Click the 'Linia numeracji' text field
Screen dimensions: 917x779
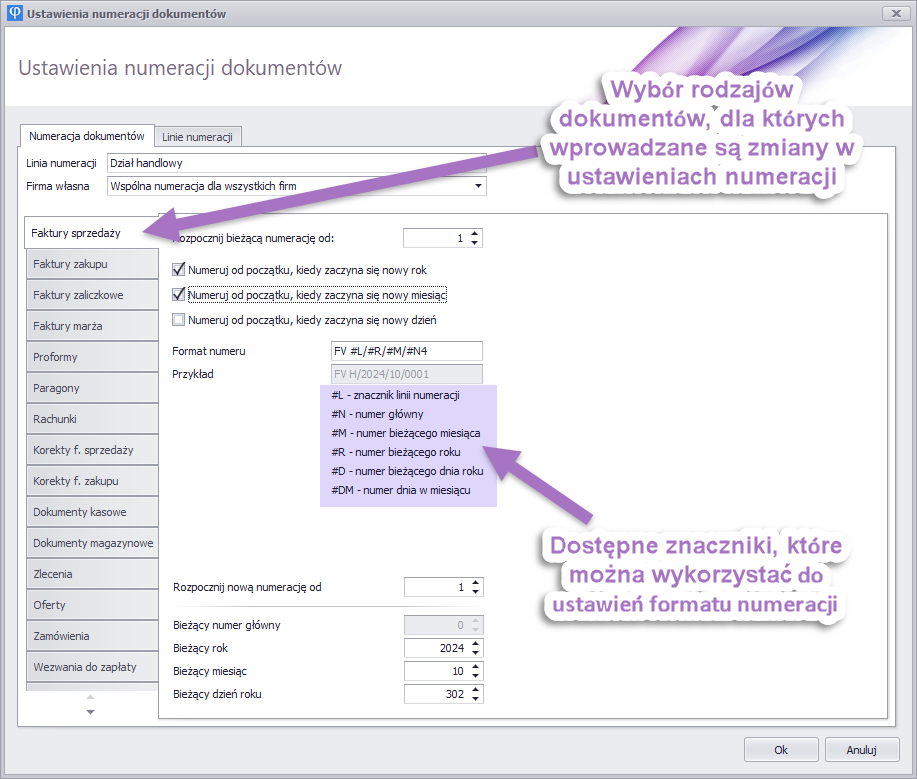pyautogui.click(x=296, y=163)
